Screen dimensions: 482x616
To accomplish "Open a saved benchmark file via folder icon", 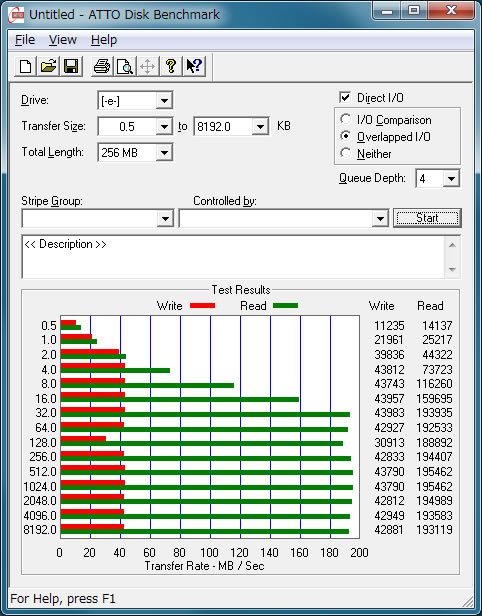I will 48,66.
